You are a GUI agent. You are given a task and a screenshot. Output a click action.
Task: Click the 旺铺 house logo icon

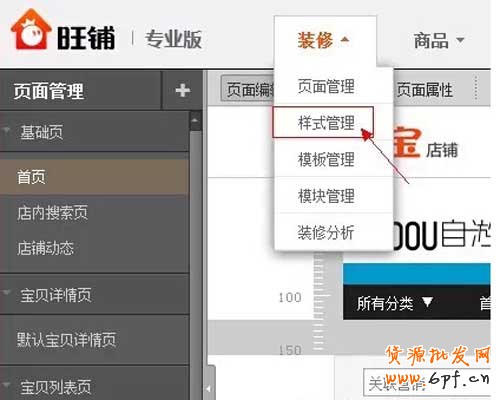31,30
